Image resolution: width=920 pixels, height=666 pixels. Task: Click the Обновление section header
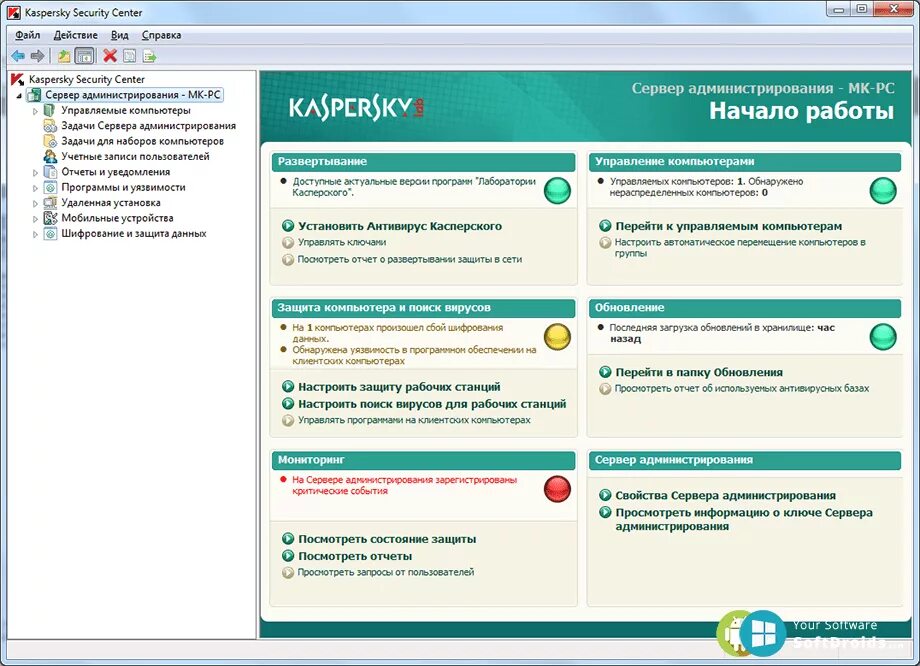pos(745,308)
